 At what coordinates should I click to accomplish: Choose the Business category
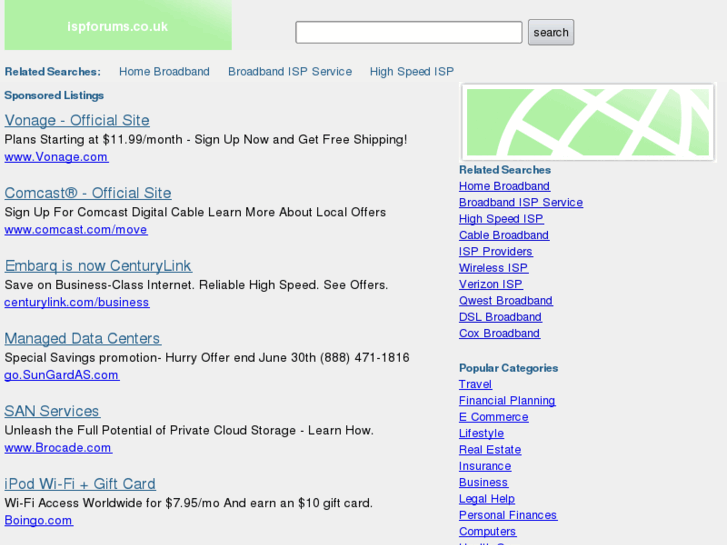coord(484,482)
